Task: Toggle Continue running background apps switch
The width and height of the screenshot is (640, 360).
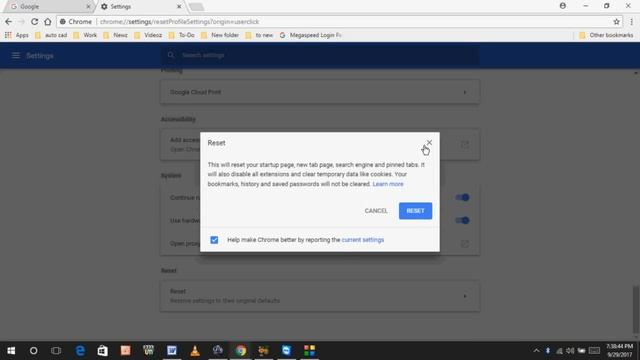Action: coord(462,198)
